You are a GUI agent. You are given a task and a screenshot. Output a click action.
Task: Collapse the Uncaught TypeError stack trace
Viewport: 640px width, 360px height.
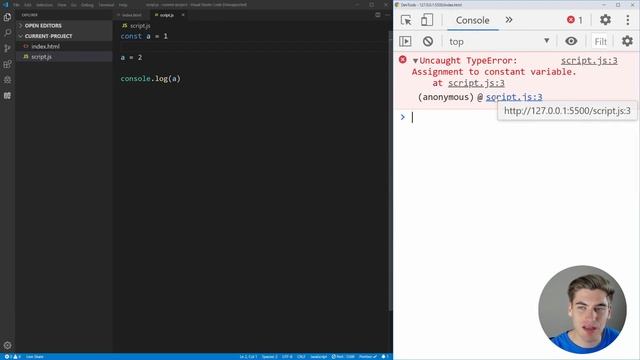415,61
